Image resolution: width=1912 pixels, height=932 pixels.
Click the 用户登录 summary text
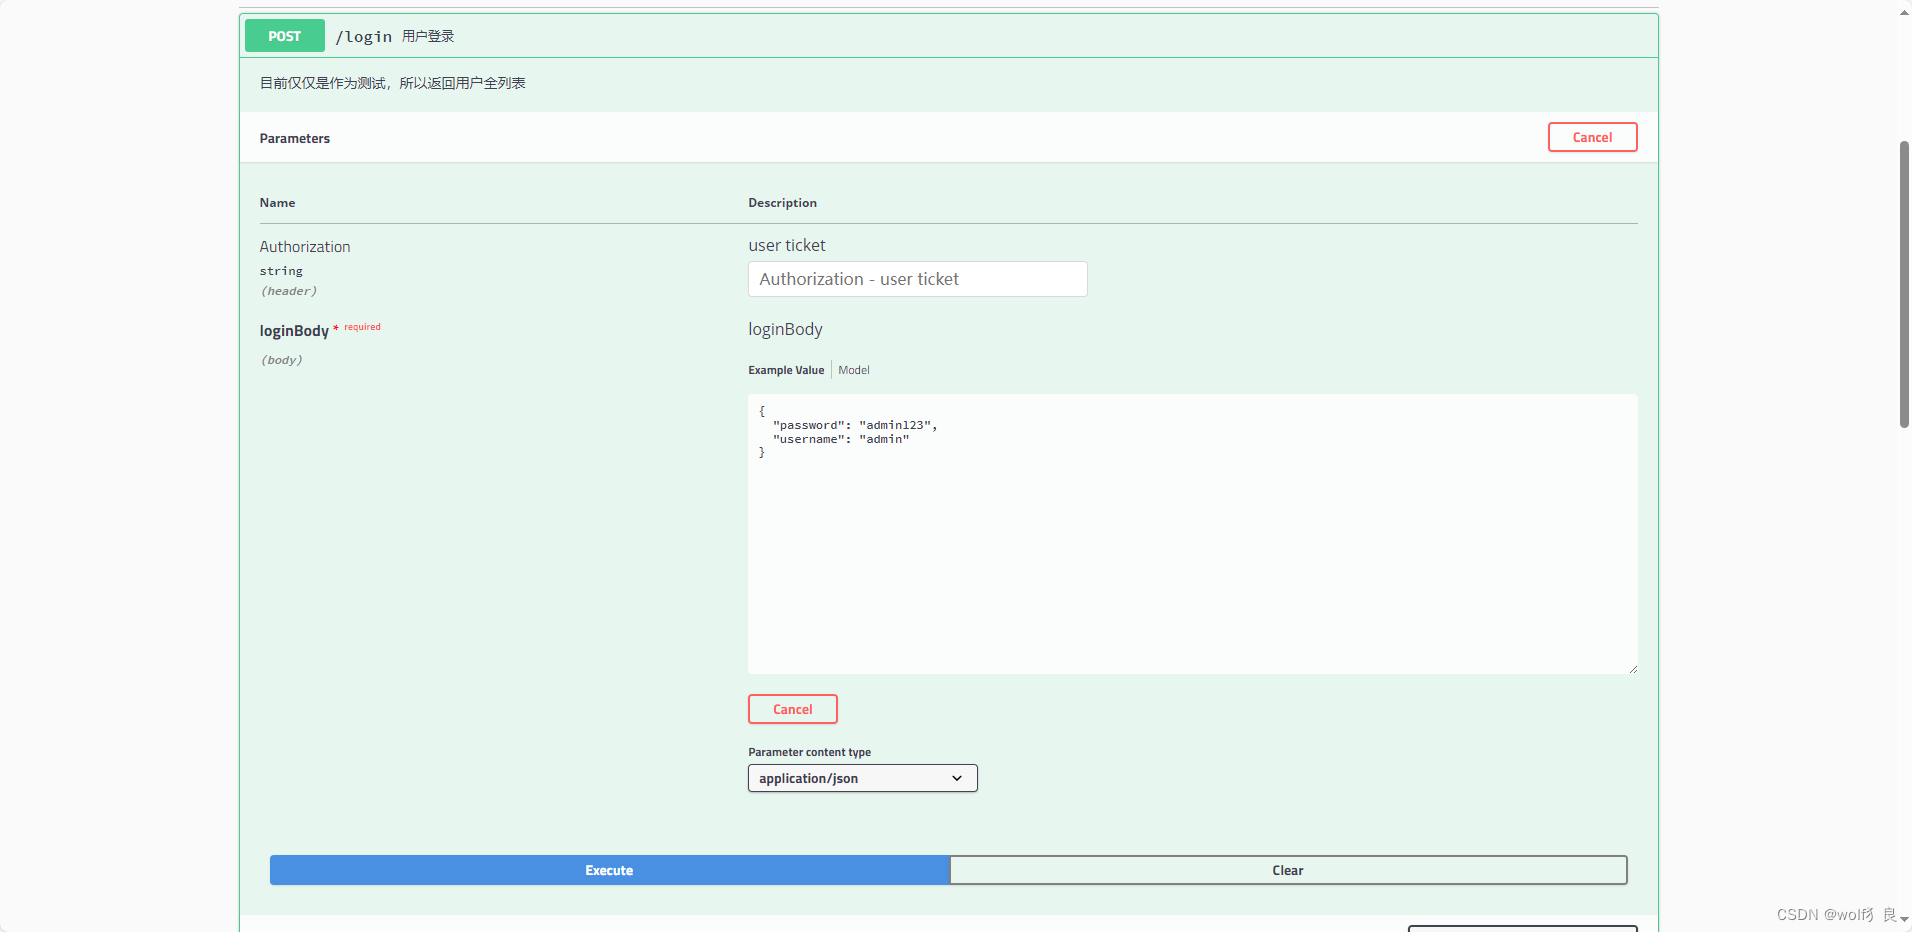pyautogui.click(x=428, y=36)
